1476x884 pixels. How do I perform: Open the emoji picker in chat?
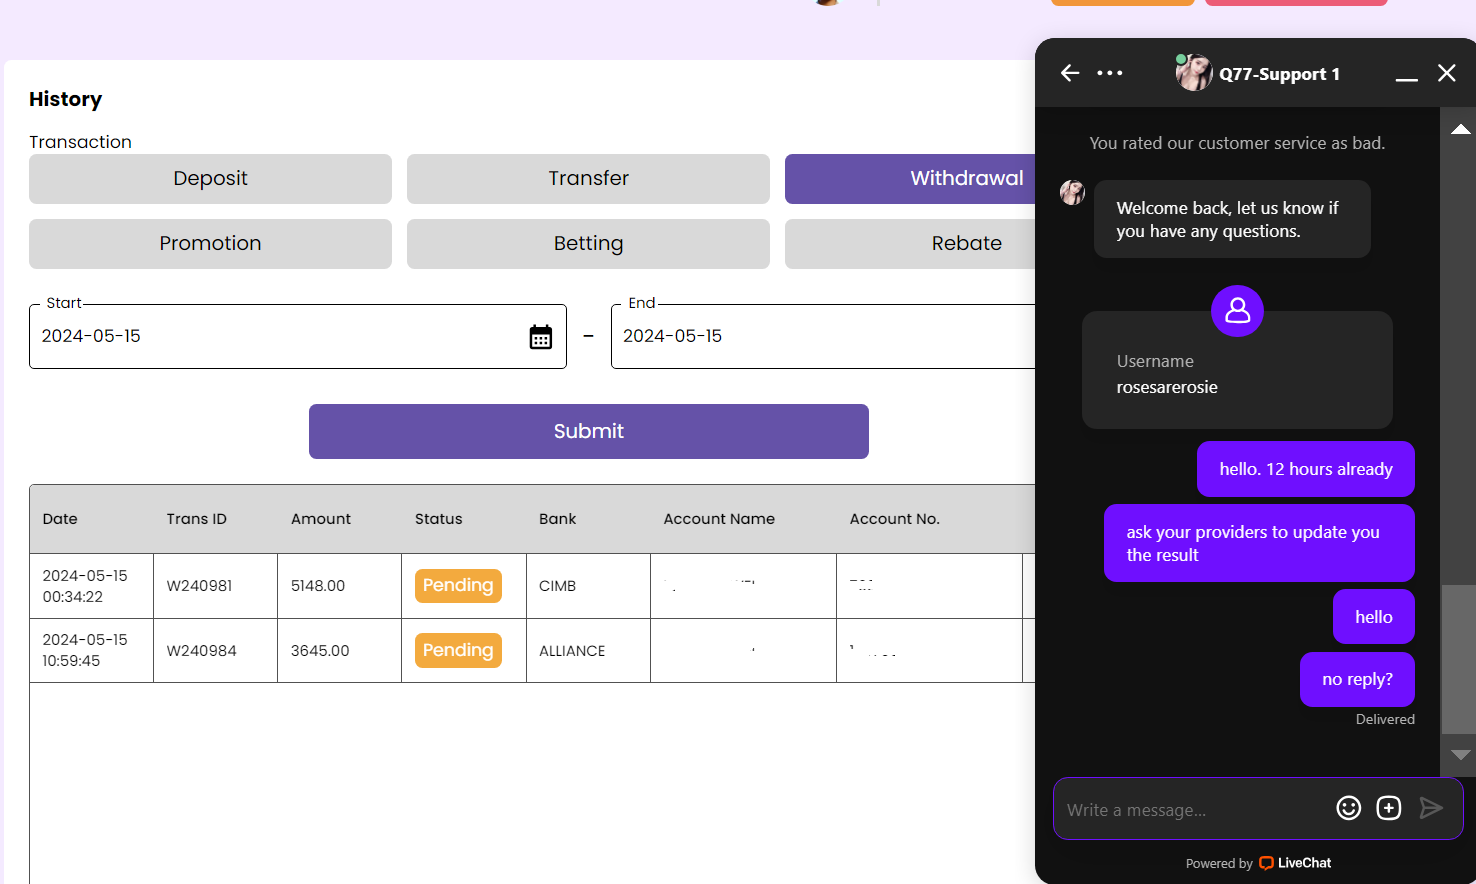(1348, 808)
